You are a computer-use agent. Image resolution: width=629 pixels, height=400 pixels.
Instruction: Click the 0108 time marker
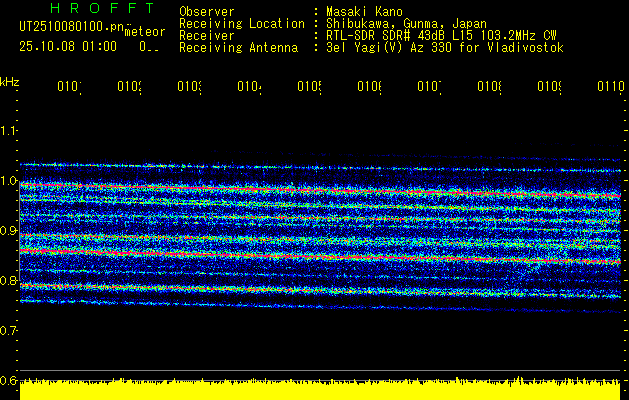tap(489, 86)
